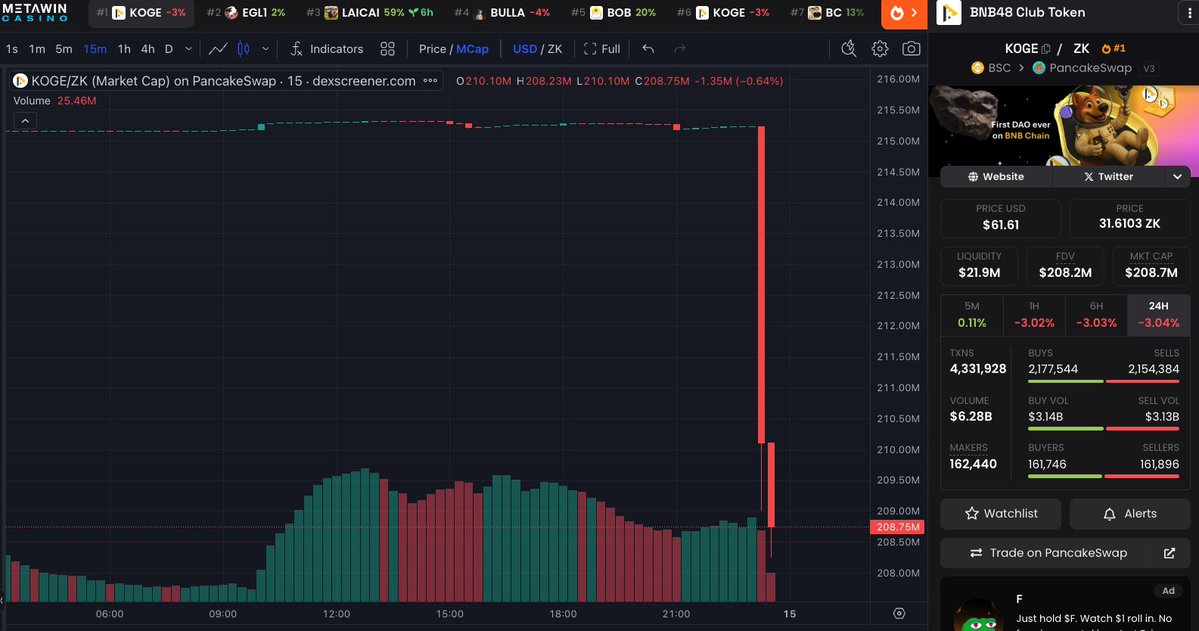Open the PancakeSwap DEX link
The width and height of the screenshot is (1199, 631).
pos(1081,68)
